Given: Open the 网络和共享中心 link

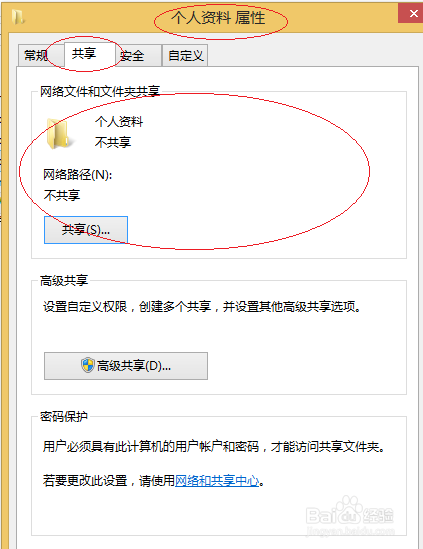Looking at the screenshot, I should tap(217, 481).
